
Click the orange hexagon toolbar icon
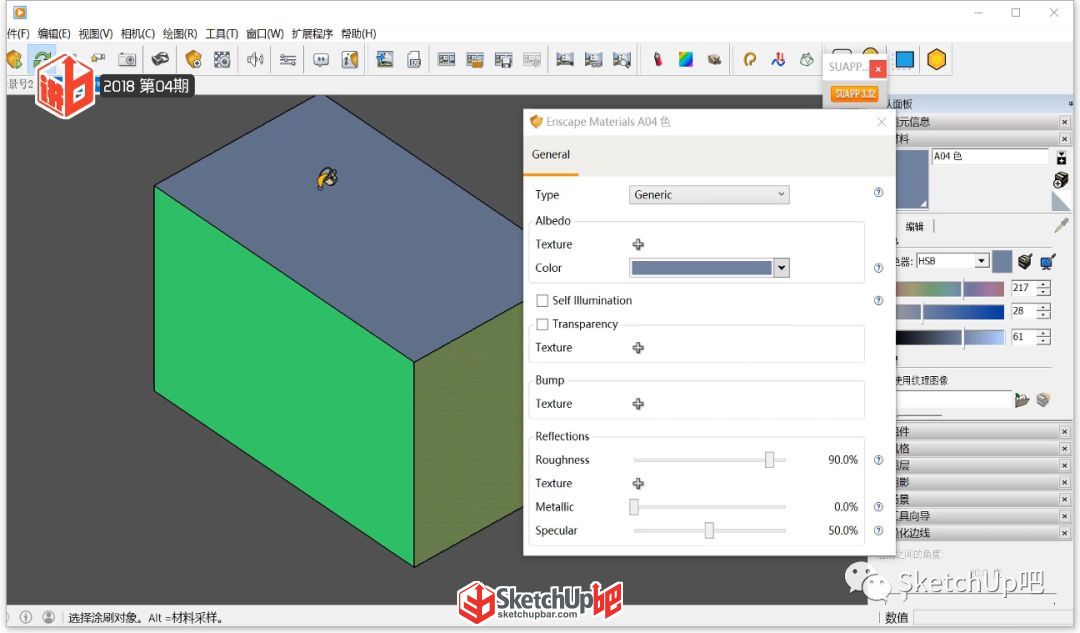pos(936,60)
